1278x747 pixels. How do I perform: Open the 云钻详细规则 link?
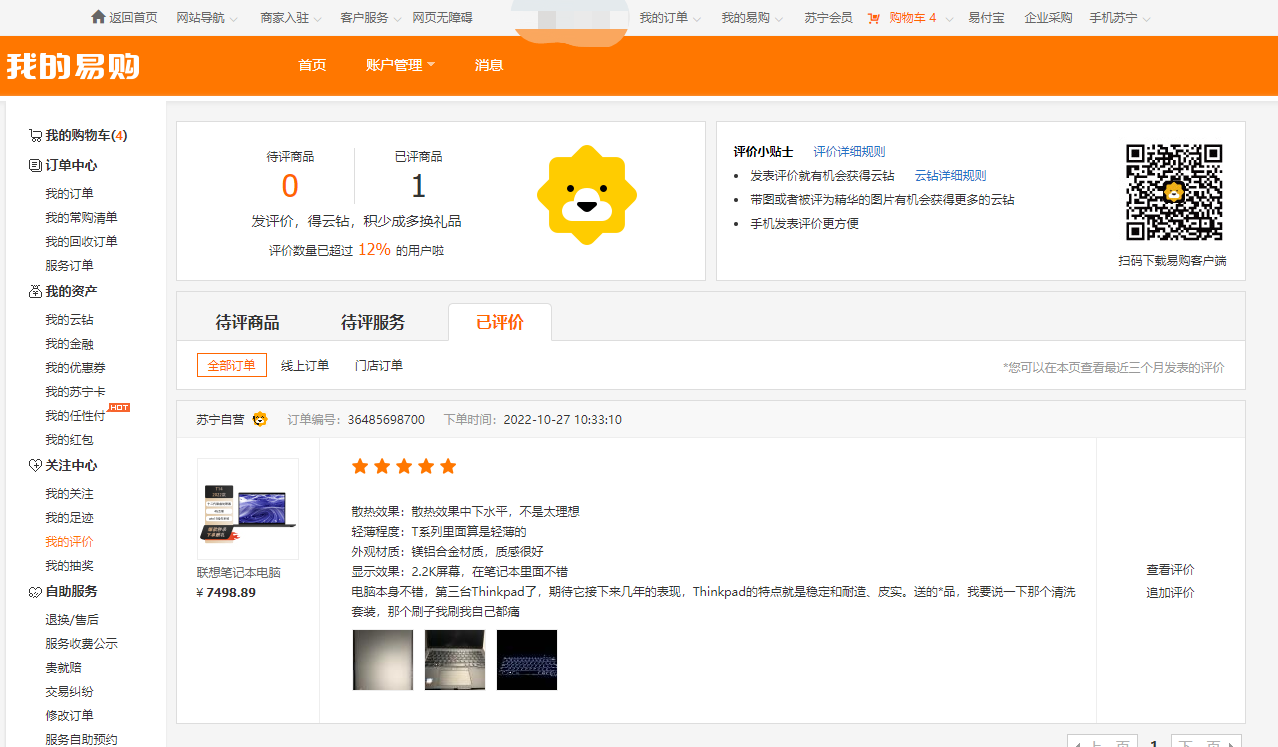(x=950, y=176)
